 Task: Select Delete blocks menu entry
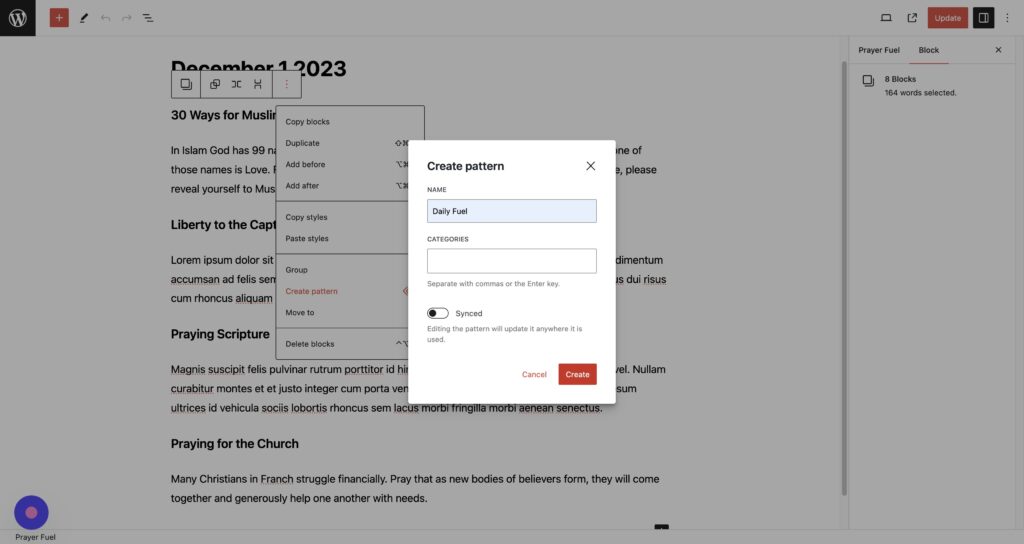pyautogui.click(x=310, y=344)
